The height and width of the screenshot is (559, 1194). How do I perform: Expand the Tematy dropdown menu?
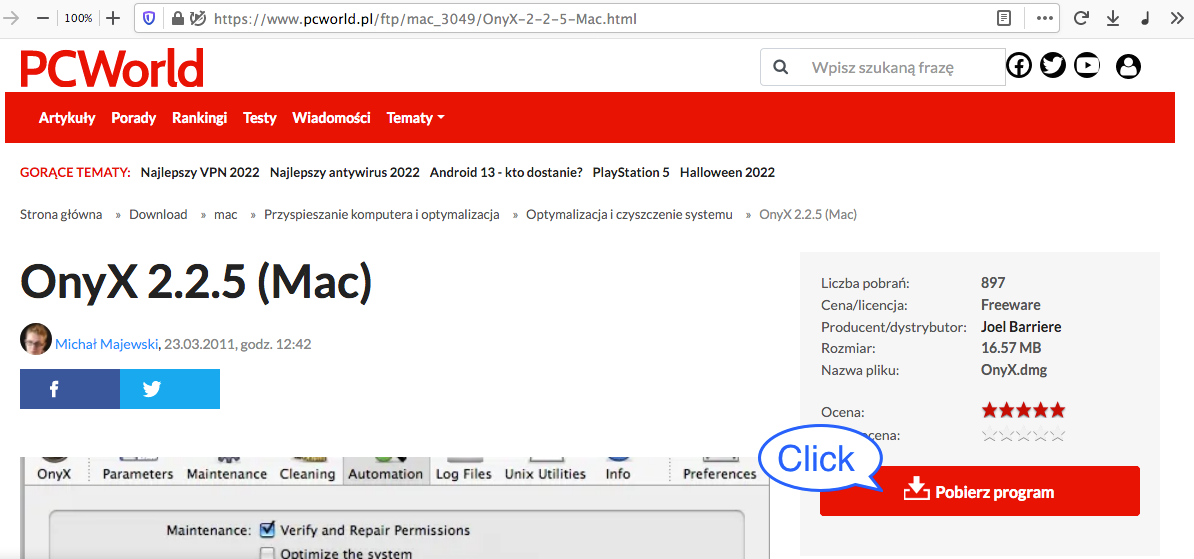416,118
